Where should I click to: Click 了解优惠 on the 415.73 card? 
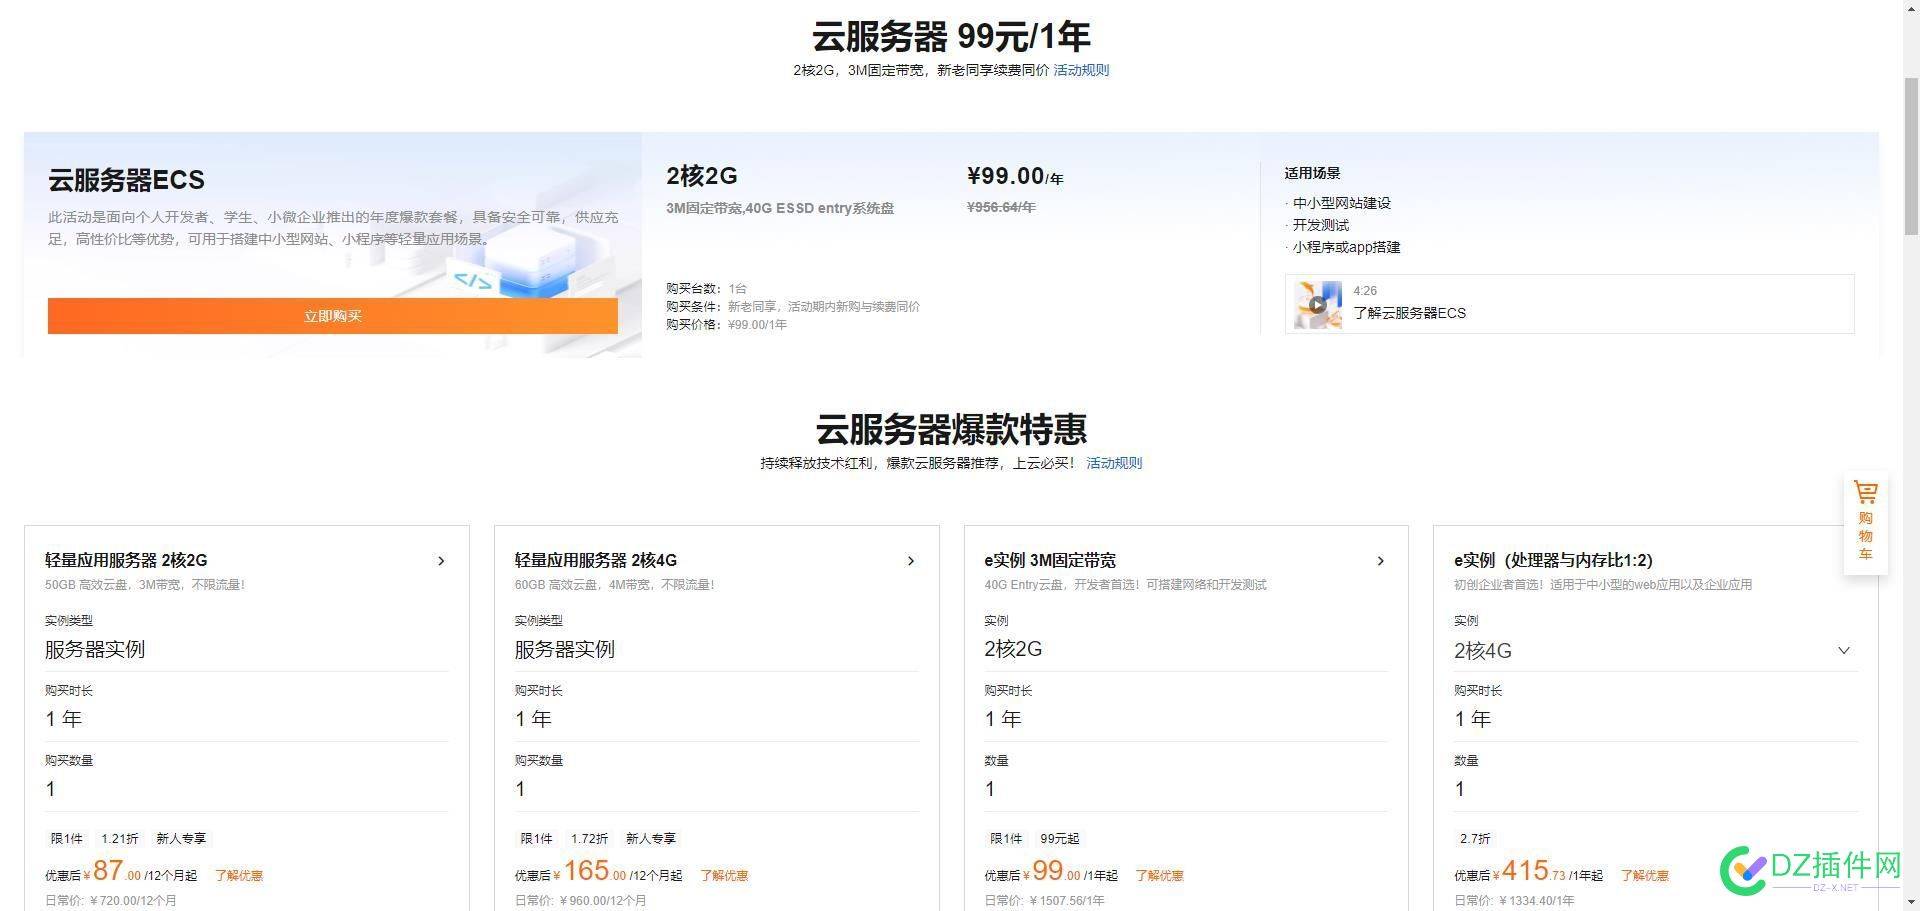pyautogui.click(x=1645, y=875)
